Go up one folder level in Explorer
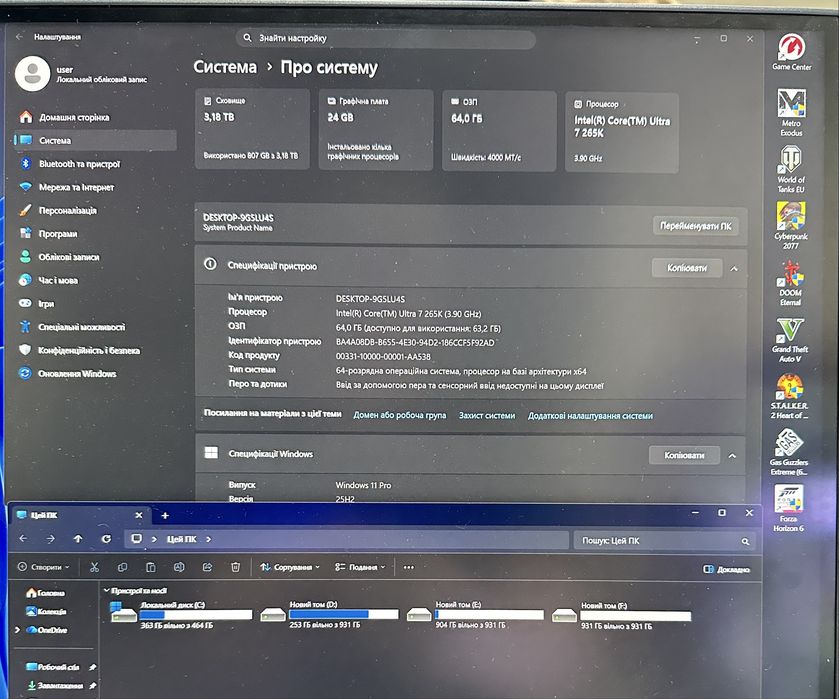Image resolution: width=839 pixels, height=699 pixels. [78, 538]
